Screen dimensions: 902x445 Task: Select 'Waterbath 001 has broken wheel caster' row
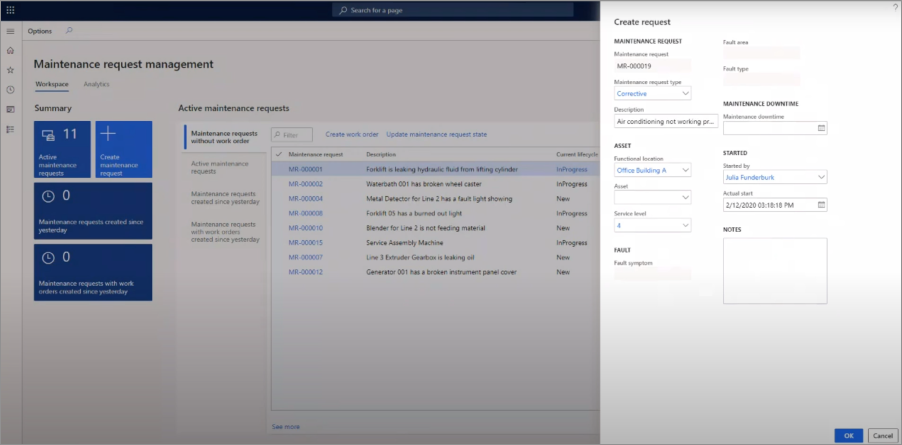click(x=435, y=184)
